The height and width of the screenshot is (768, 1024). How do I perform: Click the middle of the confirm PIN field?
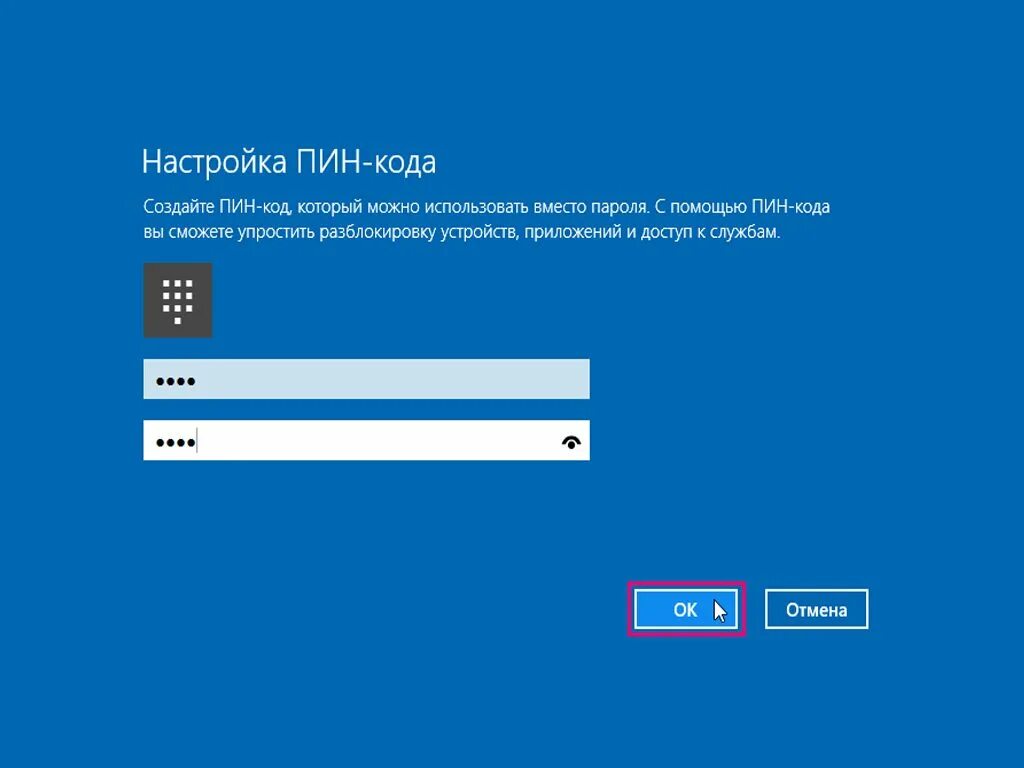click(x=366, y=440)
